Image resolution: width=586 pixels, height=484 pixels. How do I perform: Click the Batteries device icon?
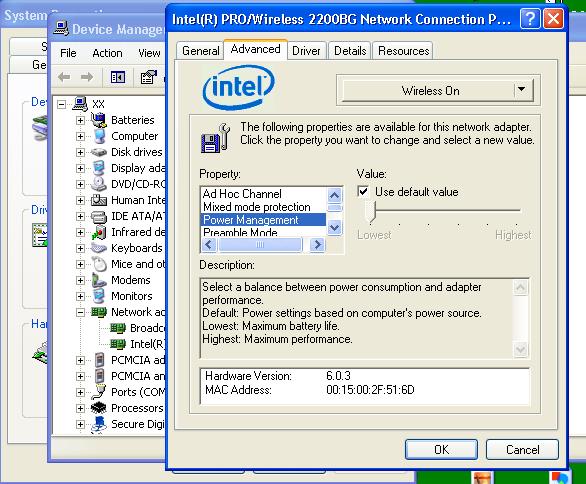pos(99,120)
